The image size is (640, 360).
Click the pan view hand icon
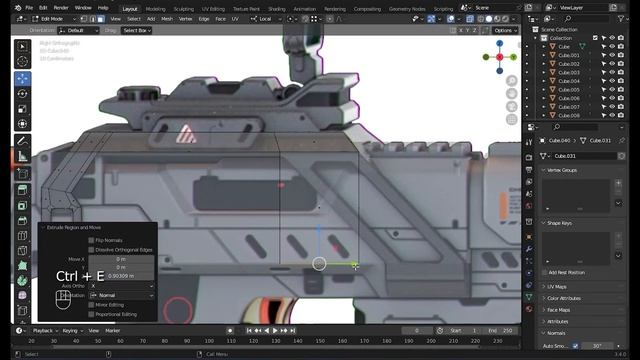tap(511, 93)
